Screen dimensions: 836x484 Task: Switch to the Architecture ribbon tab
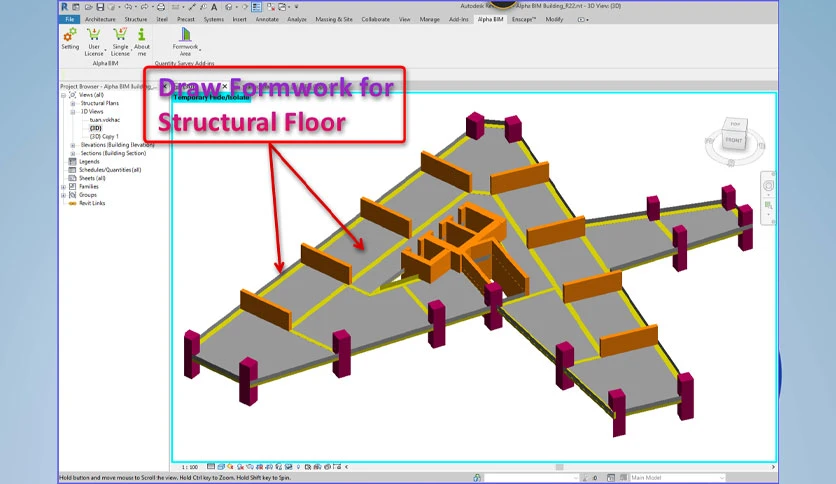[100, 19]
